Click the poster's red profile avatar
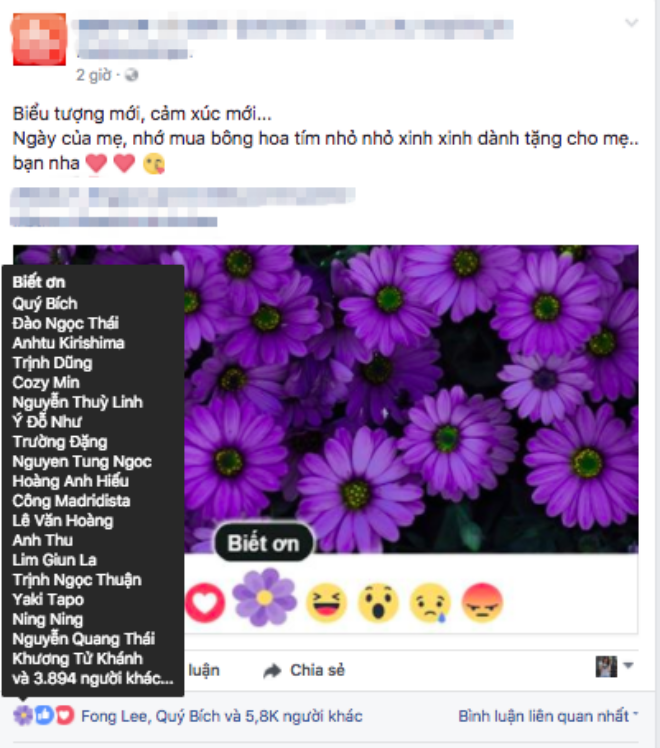This screenshot has height=748, width=660. click(39, 39)
